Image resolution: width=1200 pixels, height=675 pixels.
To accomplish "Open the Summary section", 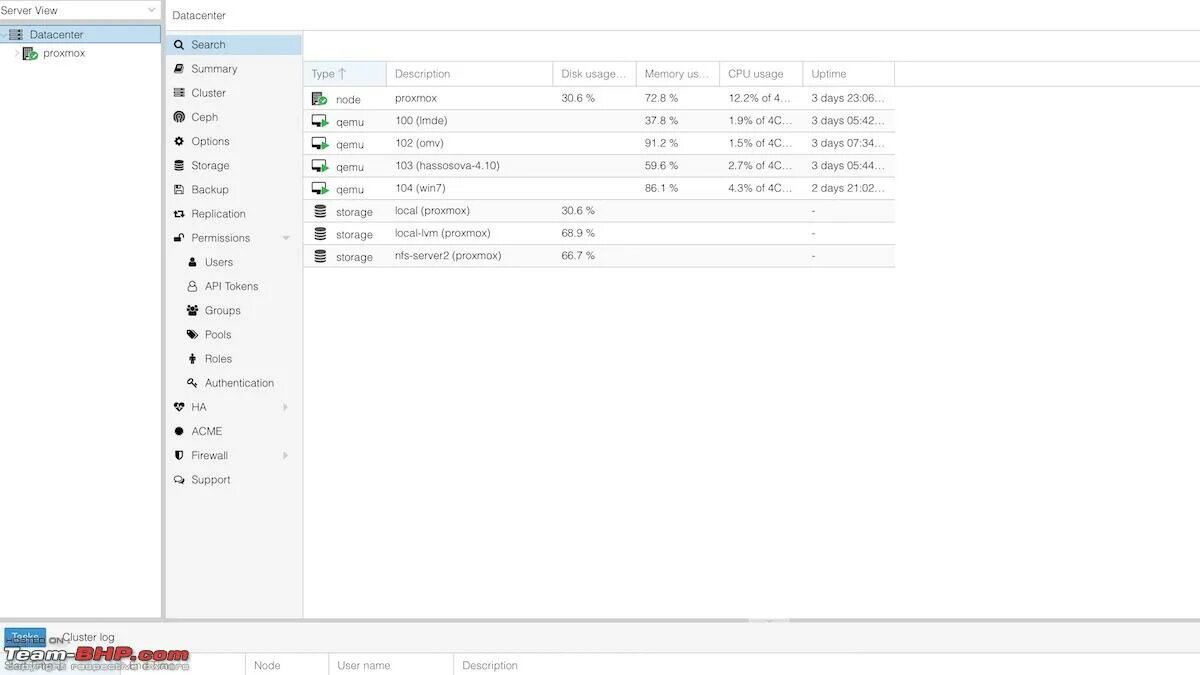I will point(233,69).
